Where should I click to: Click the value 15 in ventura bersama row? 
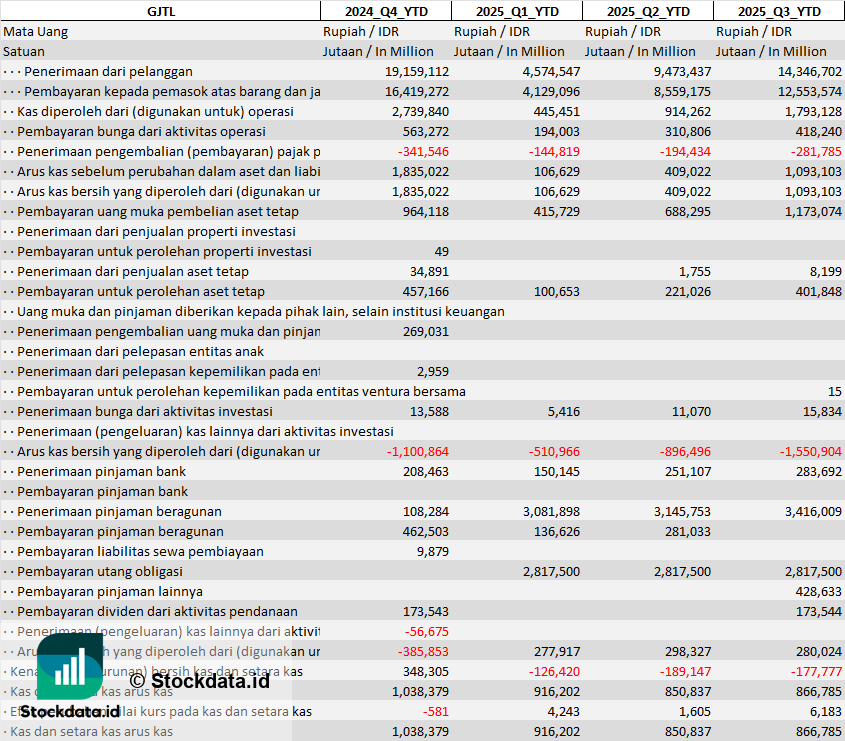(x=835, y=392)
